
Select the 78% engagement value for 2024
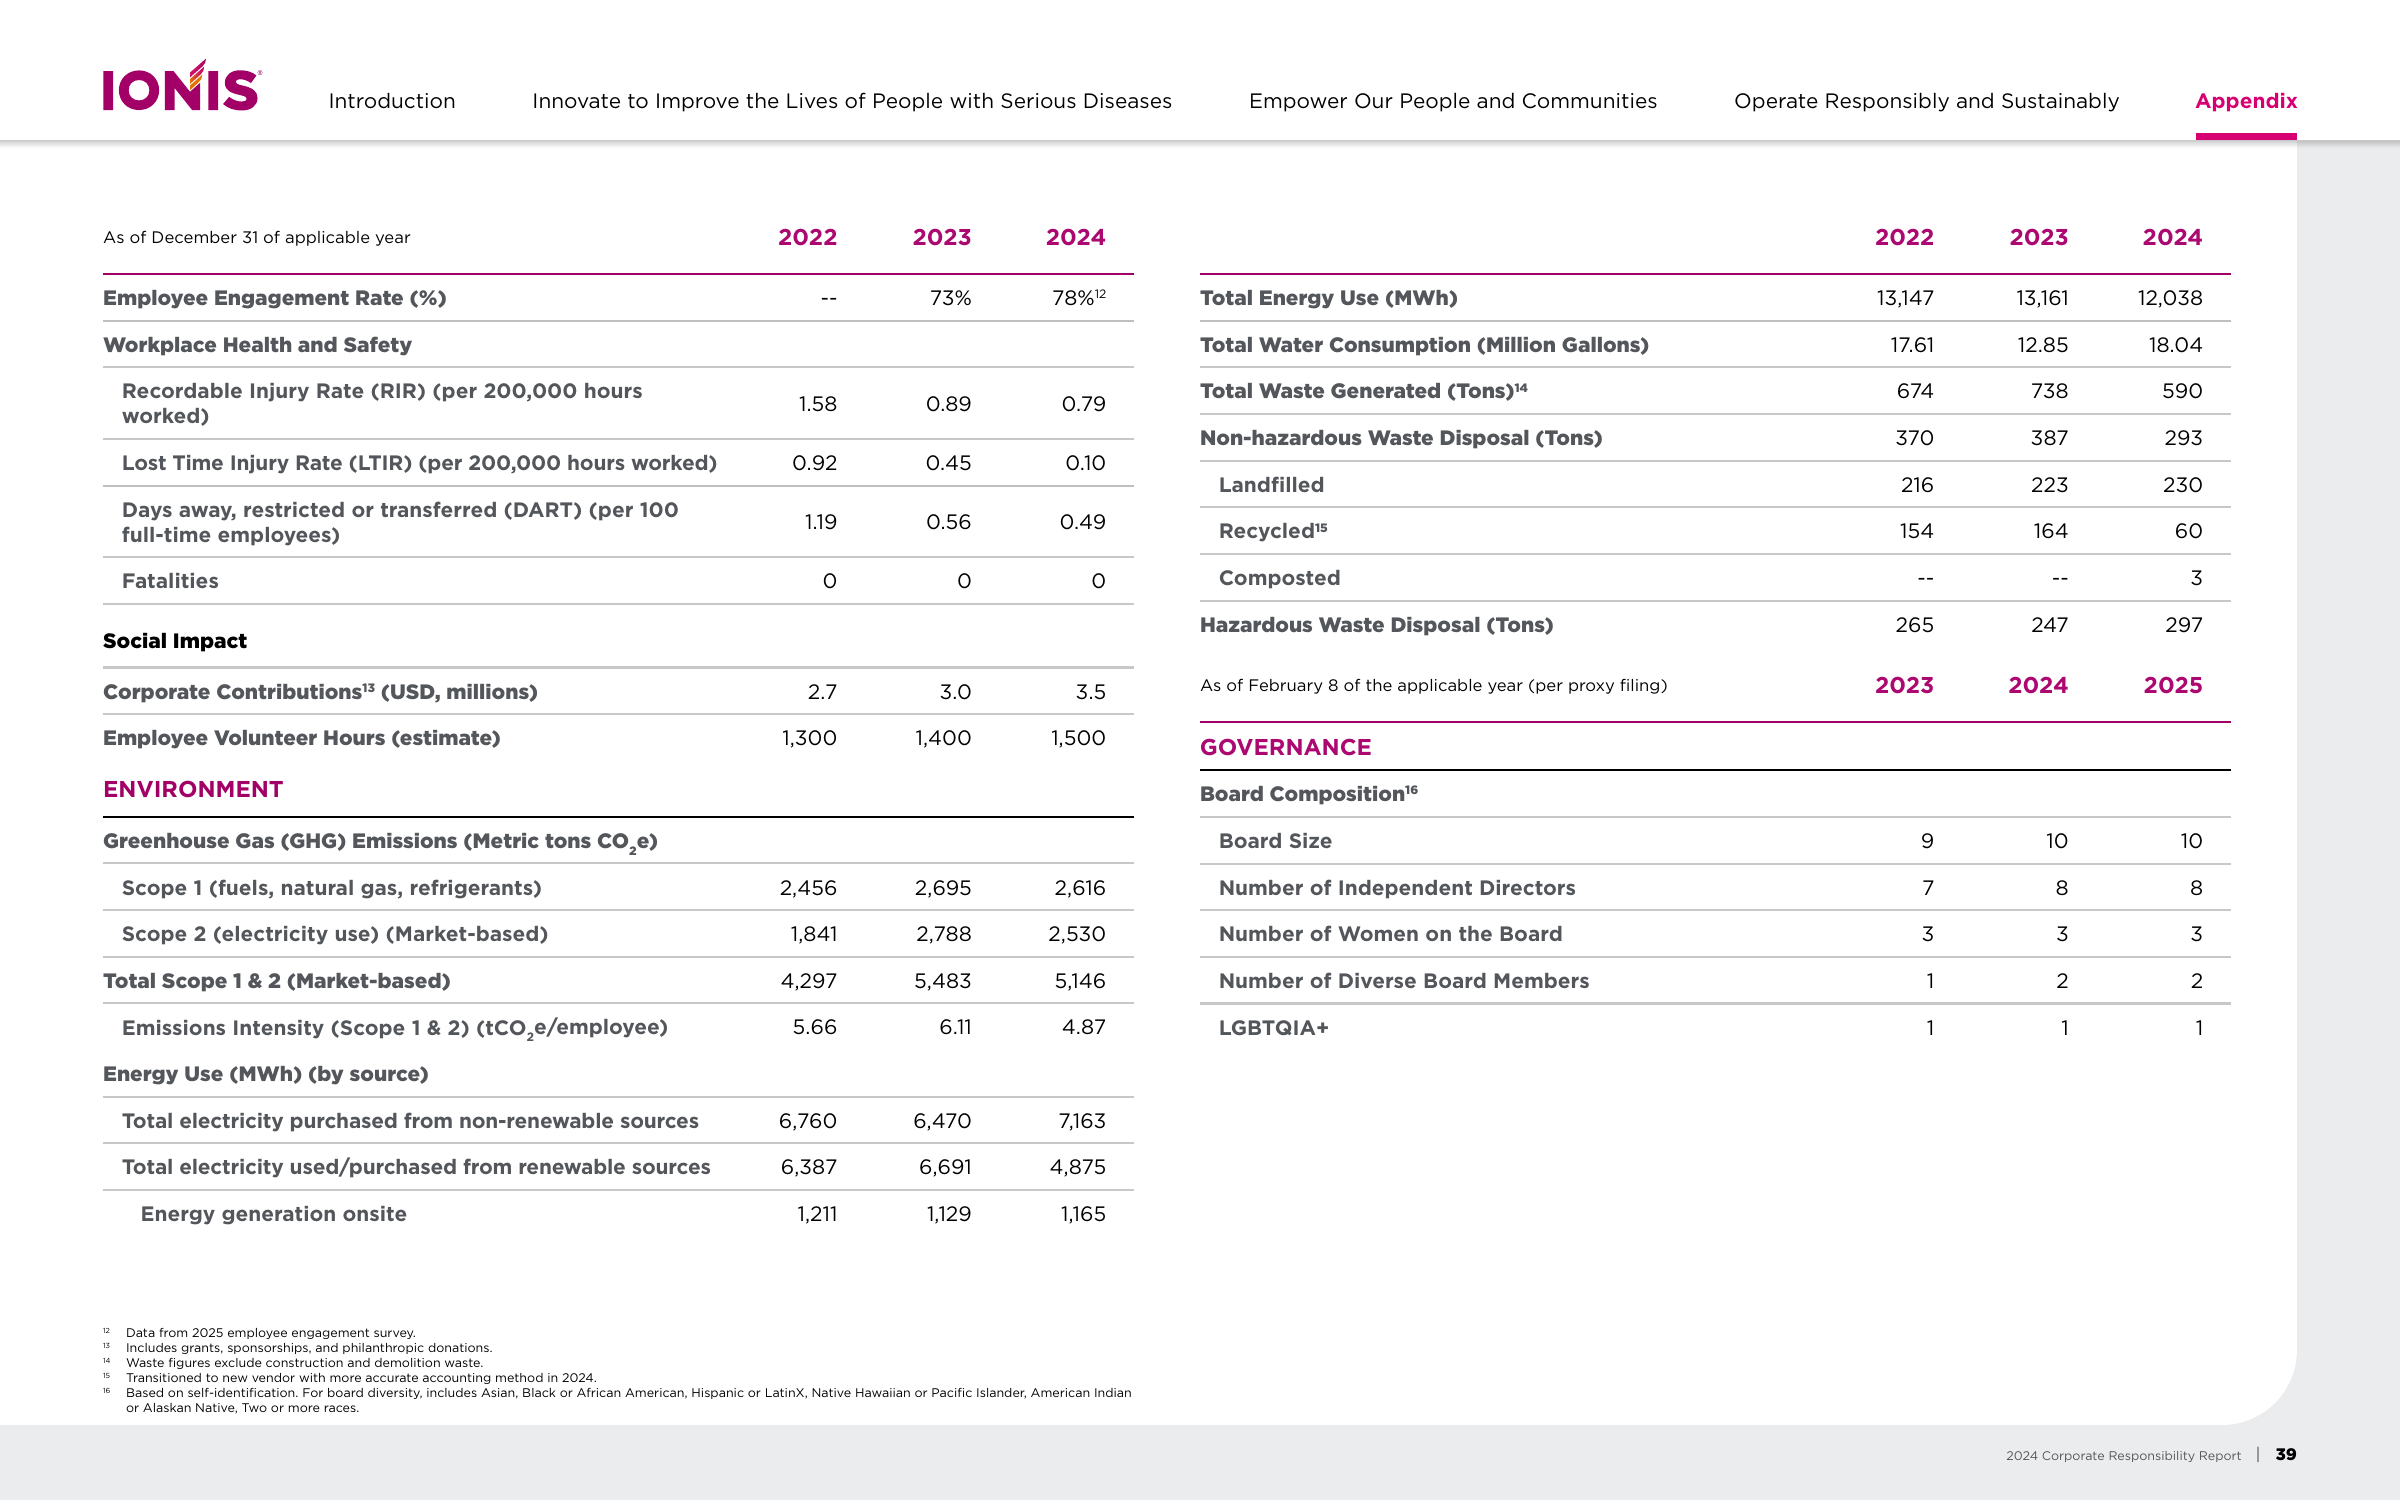click(1078, 298)
